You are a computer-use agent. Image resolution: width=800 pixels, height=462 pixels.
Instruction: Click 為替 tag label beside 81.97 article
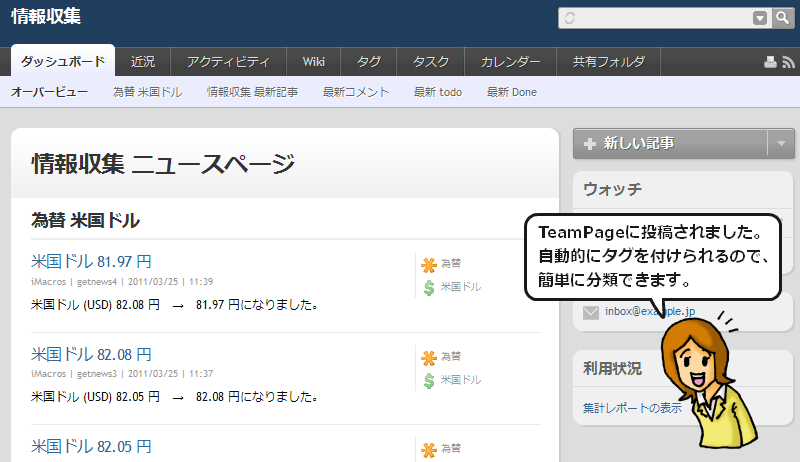point(451,264)
